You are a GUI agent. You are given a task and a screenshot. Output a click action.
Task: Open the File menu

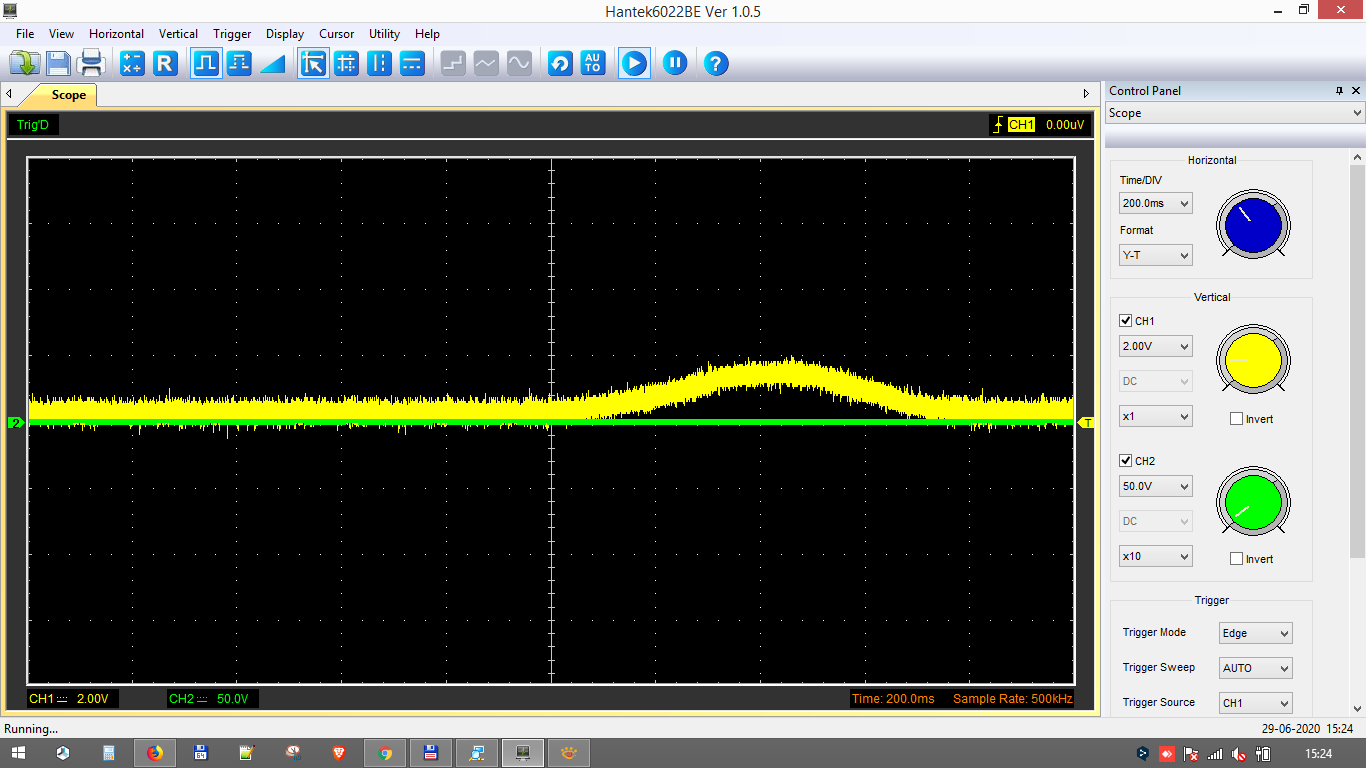coord(25,34)
